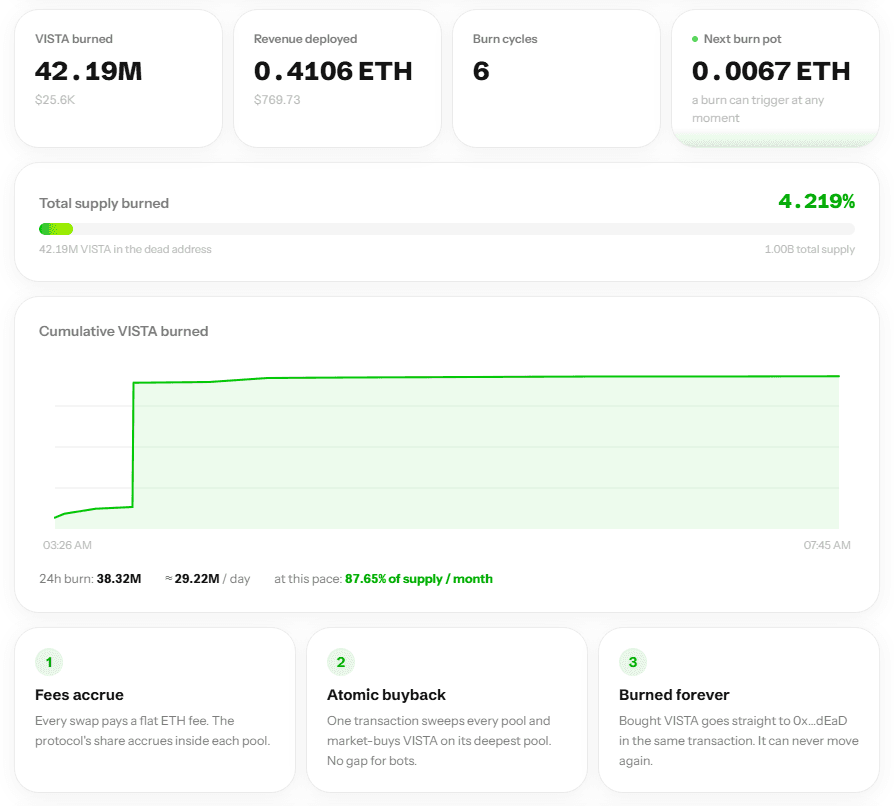This screenshot has width=894, height=806.
Task: Click the green dot beside Next burn pot
Action: [695, 39]
